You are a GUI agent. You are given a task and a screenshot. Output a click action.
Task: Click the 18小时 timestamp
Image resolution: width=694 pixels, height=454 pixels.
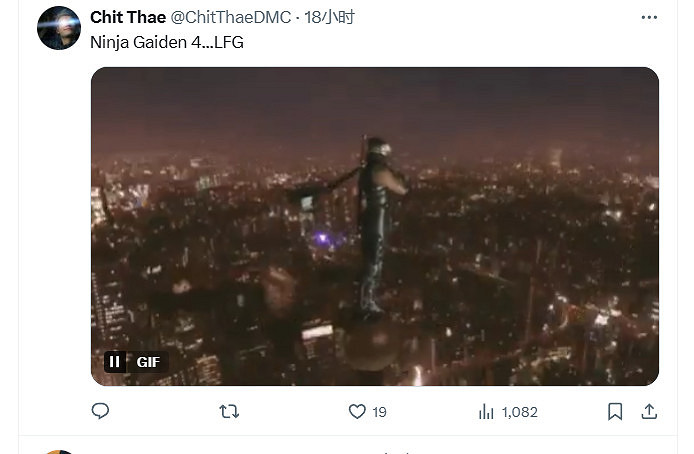330,17
